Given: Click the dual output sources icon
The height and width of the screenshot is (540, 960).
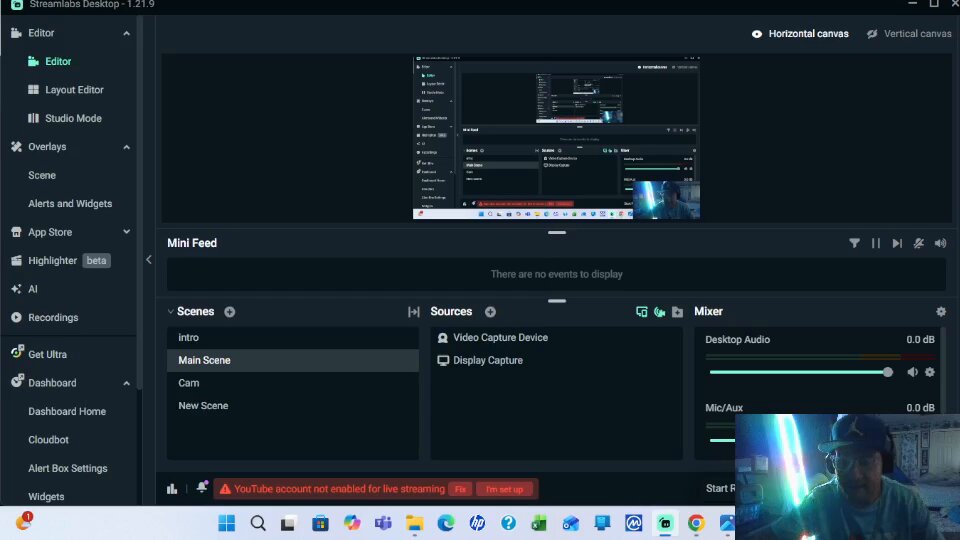Looking at the screenshot, I should pyautogui.click(x=642, y=312).
